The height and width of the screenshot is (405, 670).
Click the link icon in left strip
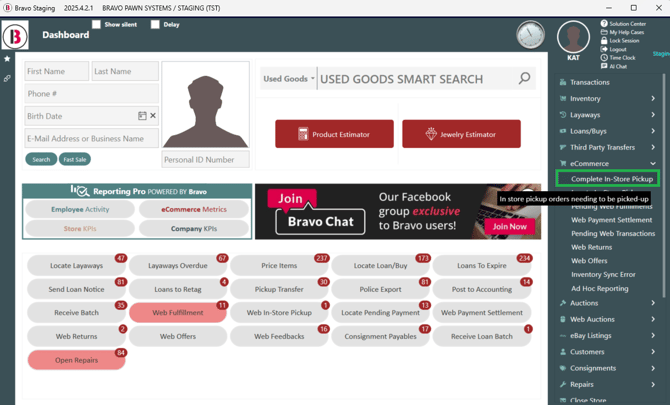[x=7, y=79]
